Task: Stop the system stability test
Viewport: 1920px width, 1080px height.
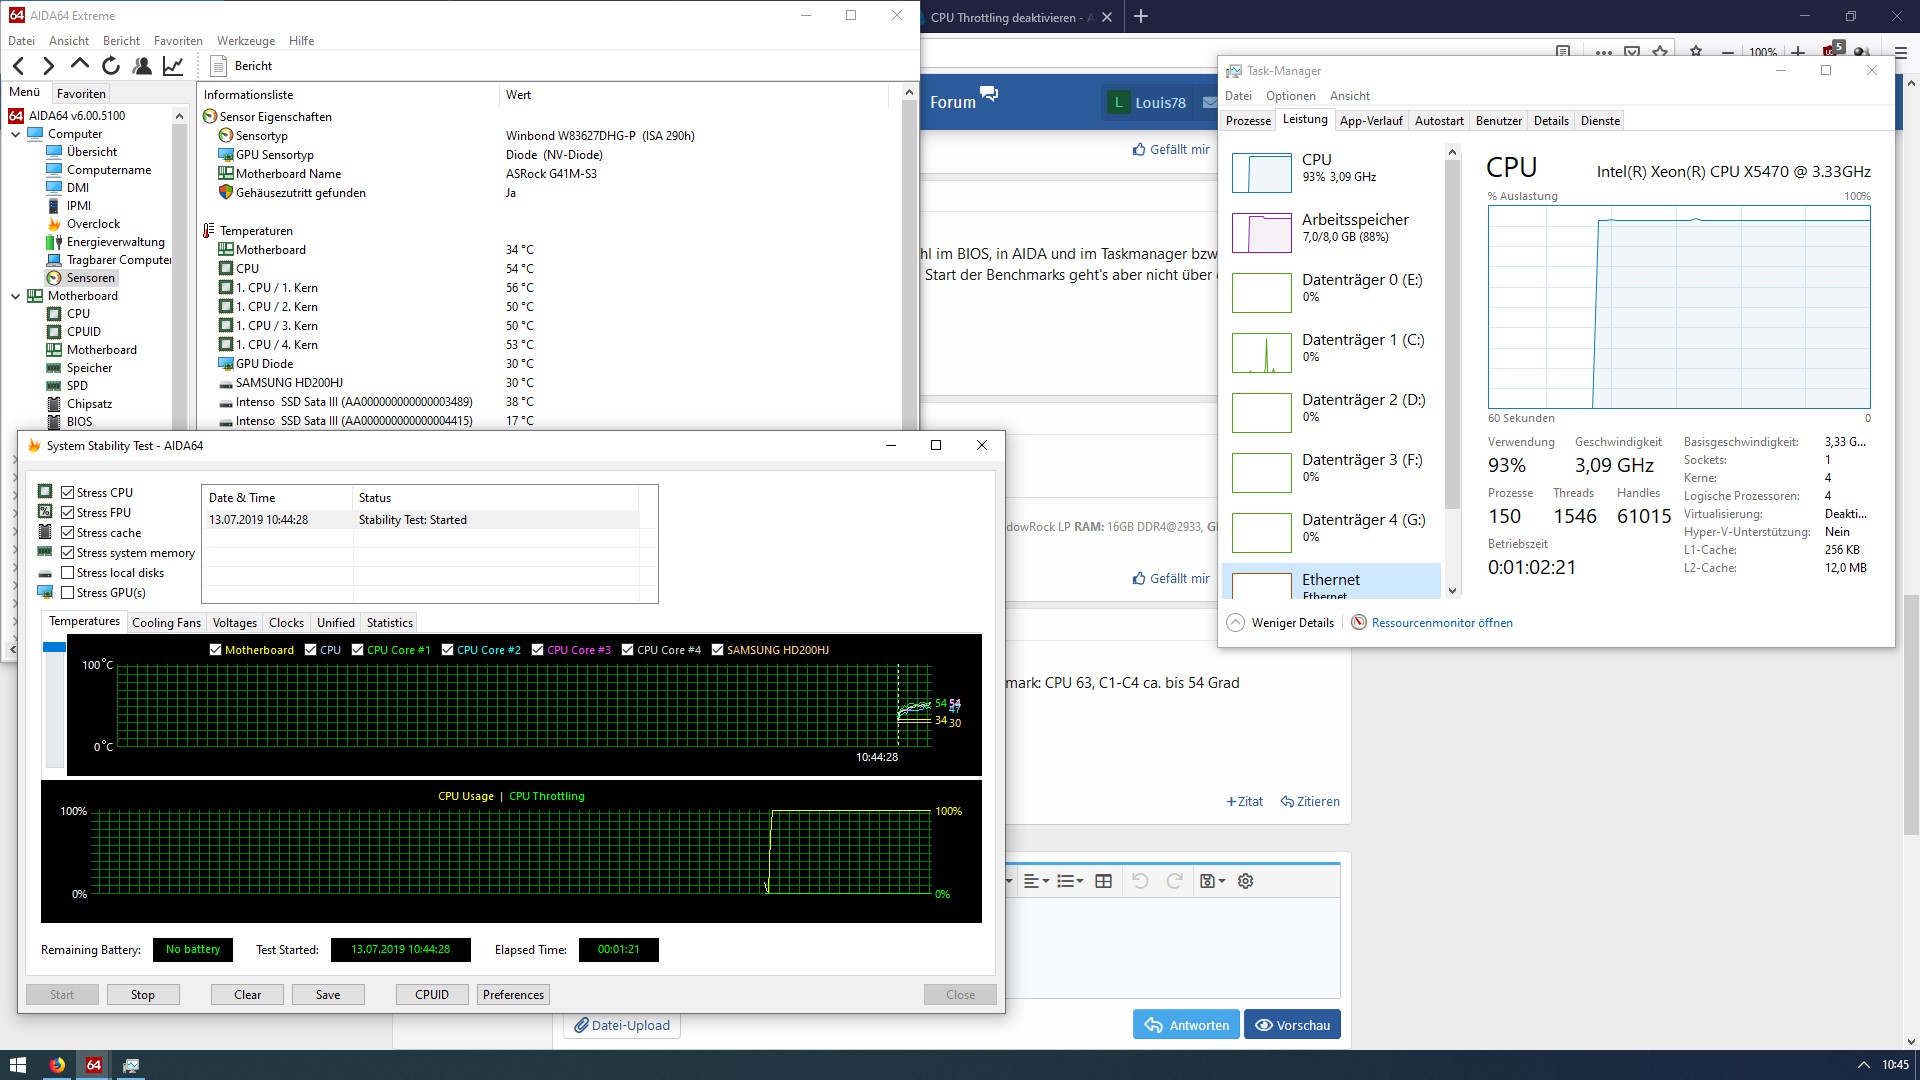Action: coord(143,995)
